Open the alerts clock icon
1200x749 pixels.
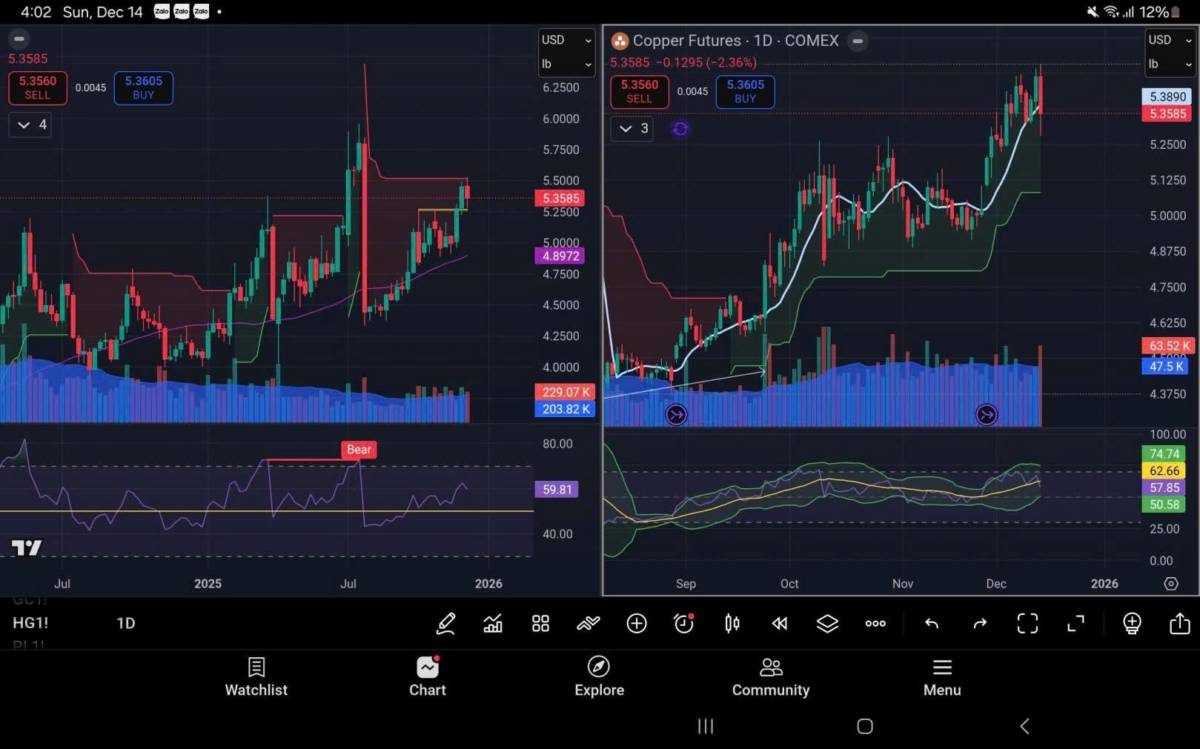pyautogui.click(x=684, y=624)
